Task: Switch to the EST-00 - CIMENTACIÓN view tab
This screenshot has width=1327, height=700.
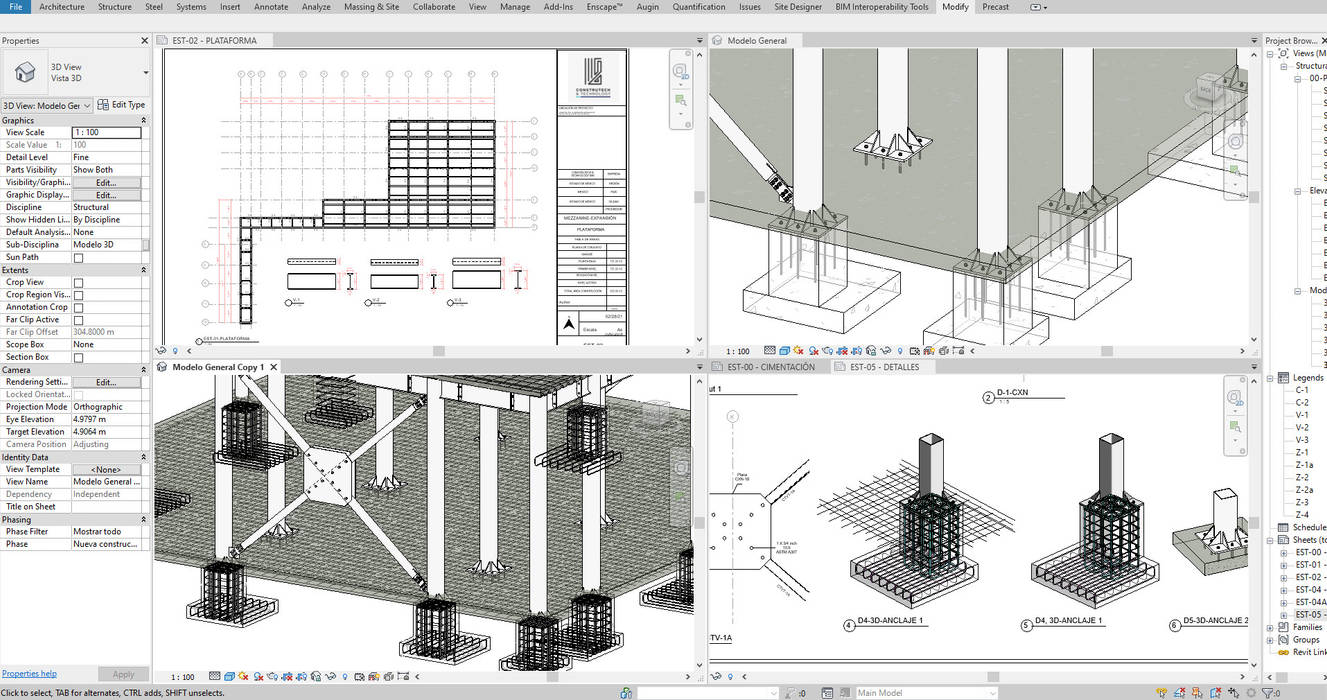Action: point(770,367)
